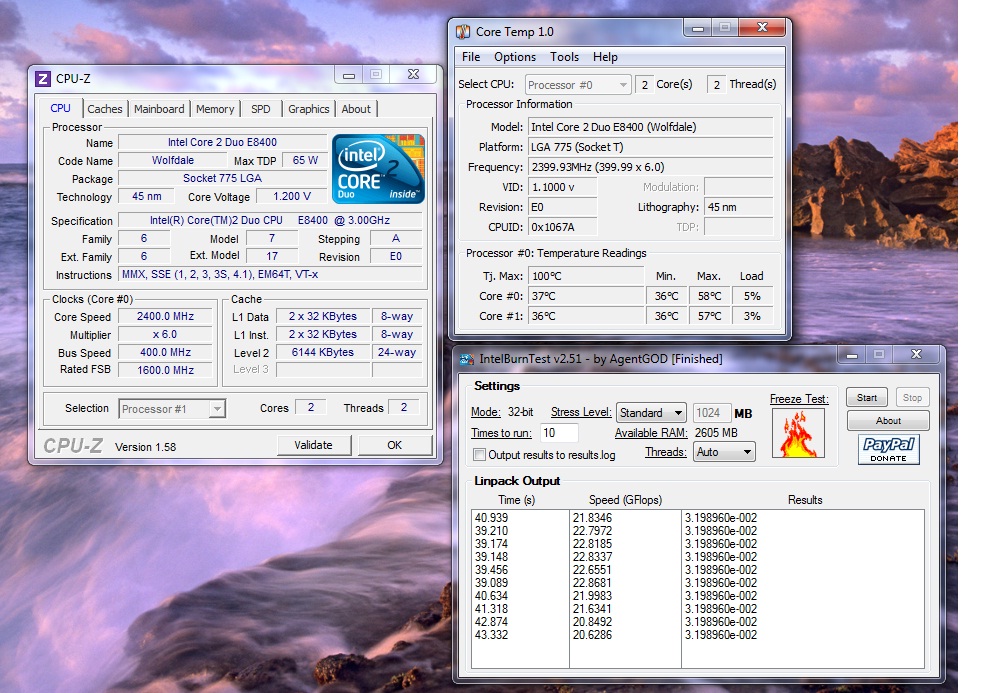Click the Freeze Test label link
Viewport: 1008px width, 693px height.
coord(799,399)
